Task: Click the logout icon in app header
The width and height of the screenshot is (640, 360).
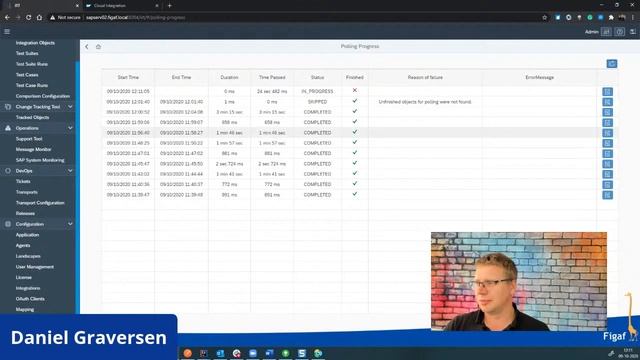Action: coord(633,32)
